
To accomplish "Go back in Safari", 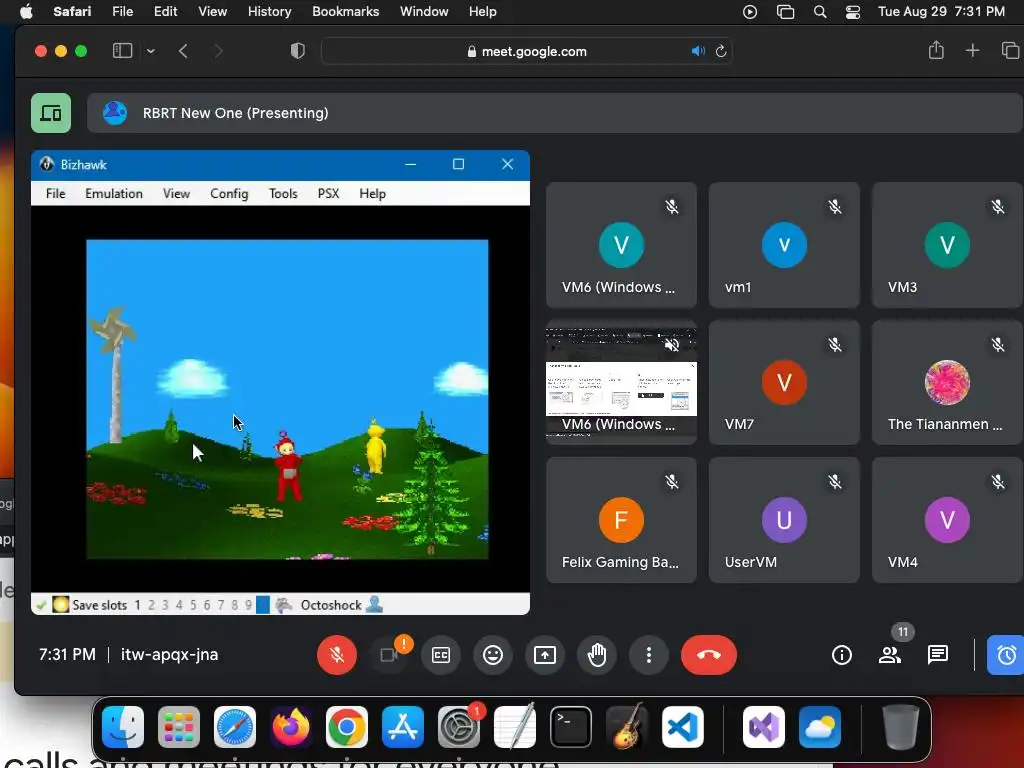I will (x=183, y=51).
